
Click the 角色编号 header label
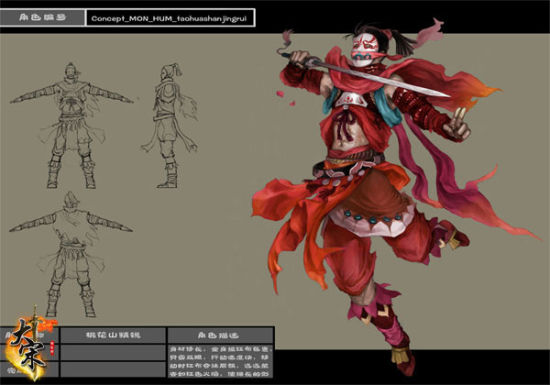pos(43,17)
